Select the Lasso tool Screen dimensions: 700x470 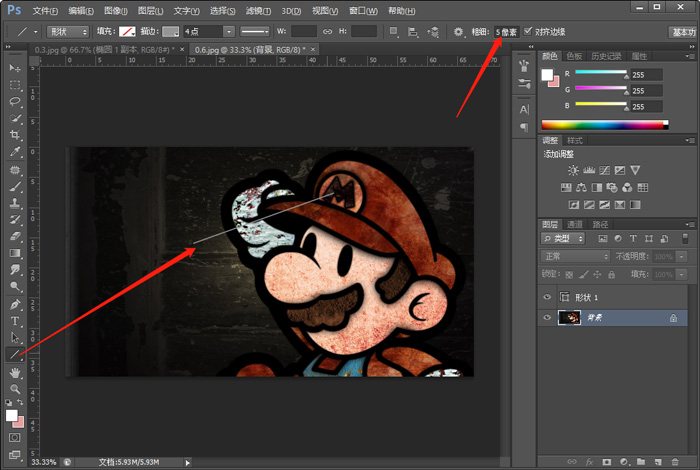(x=15, y=101)
